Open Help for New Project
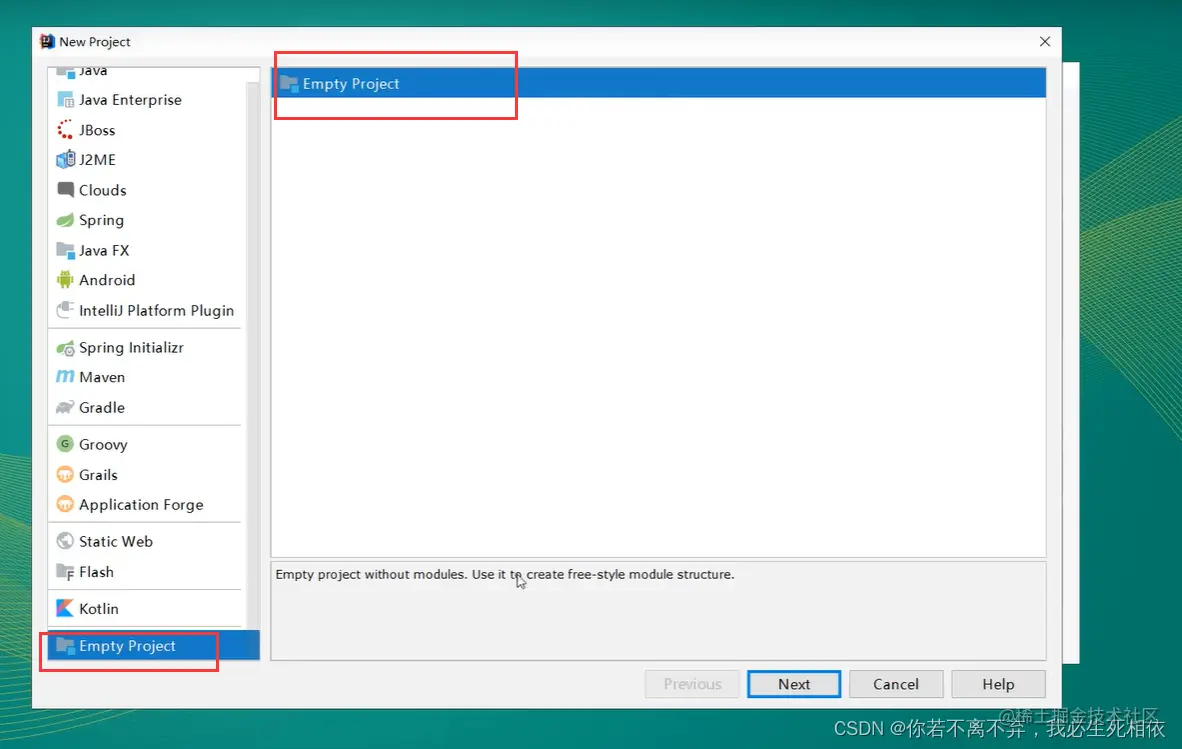1182x749 pixels. coord(998,684)
